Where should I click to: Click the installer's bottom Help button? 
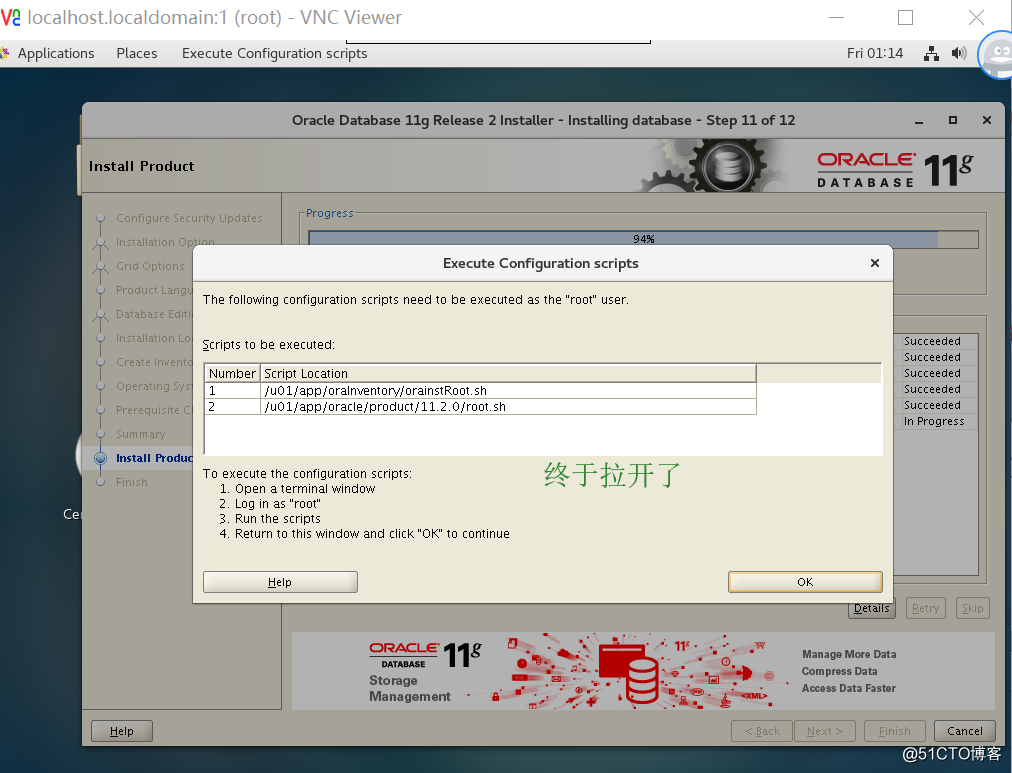coord(121,731)
